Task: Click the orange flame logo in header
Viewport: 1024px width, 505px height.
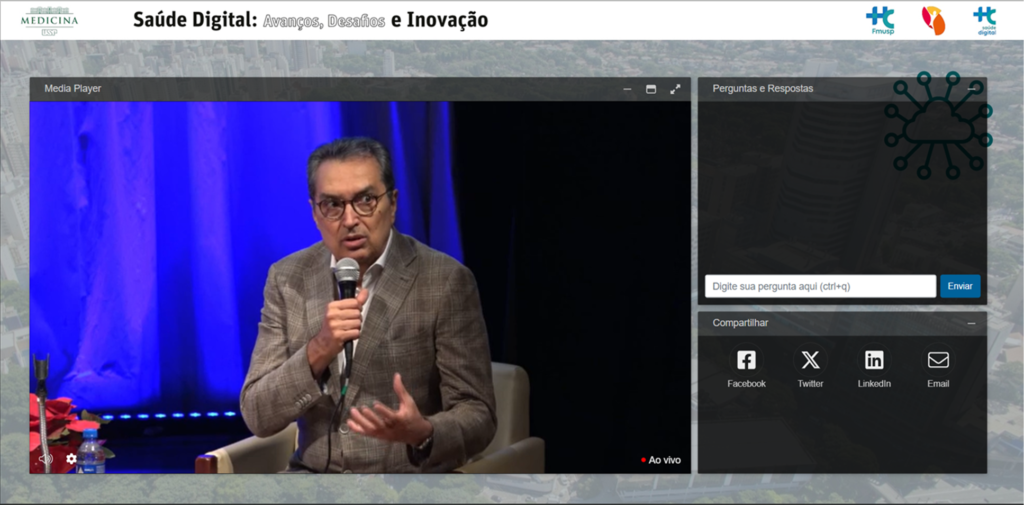Action: [933, 20]
